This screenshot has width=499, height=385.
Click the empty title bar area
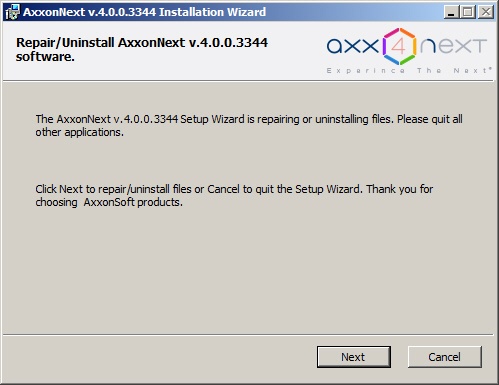tap(353, 12)
